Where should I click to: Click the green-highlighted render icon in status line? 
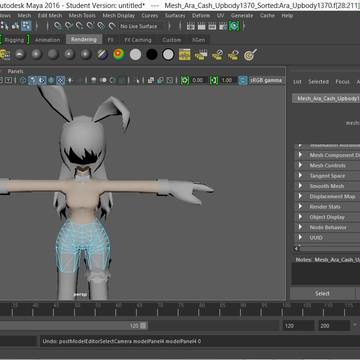click(234, 26)
